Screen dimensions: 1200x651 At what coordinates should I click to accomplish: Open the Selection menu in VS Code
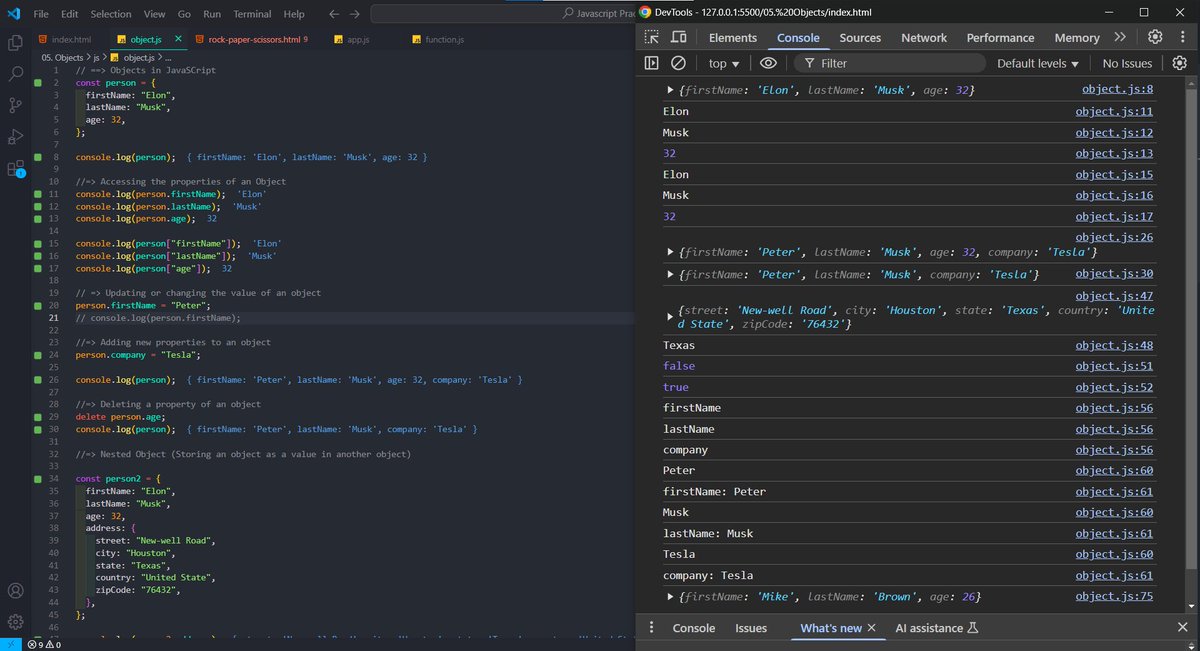pos(110,14)
